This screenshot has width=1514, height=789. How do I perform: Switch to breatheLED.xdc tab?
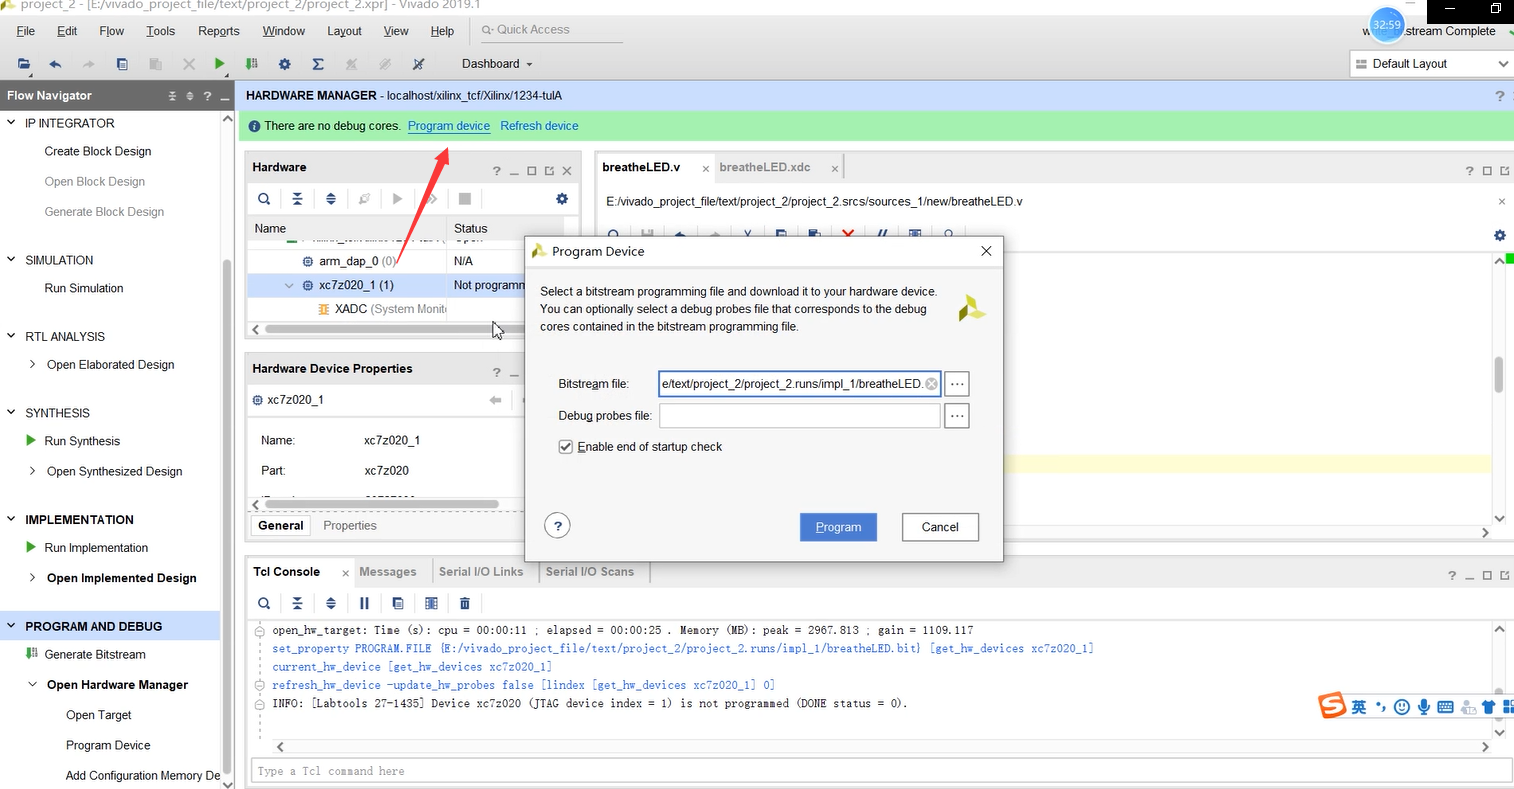765,167
